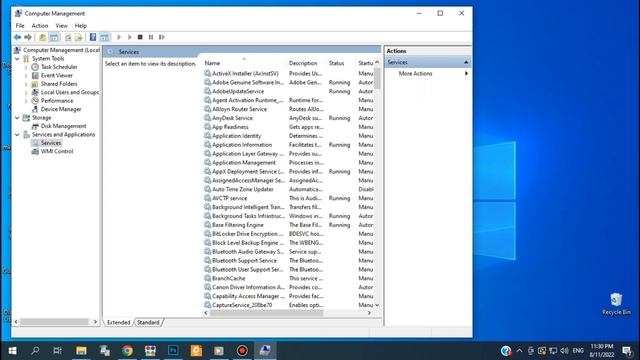Screen dimensions: 640x360
Task: Collapse the Services and Applications node
Action: point(17,135)
